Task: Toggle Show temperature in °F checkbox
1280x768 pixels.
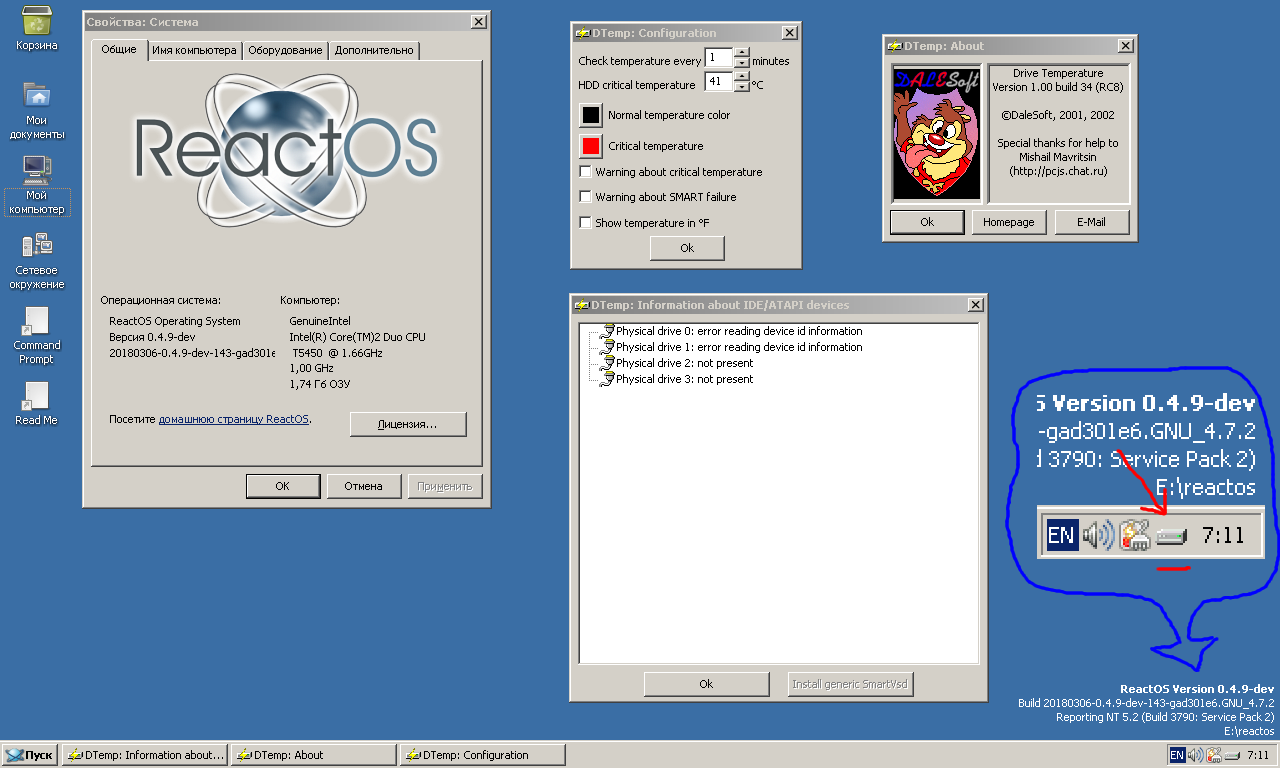Action: (586, 223)
